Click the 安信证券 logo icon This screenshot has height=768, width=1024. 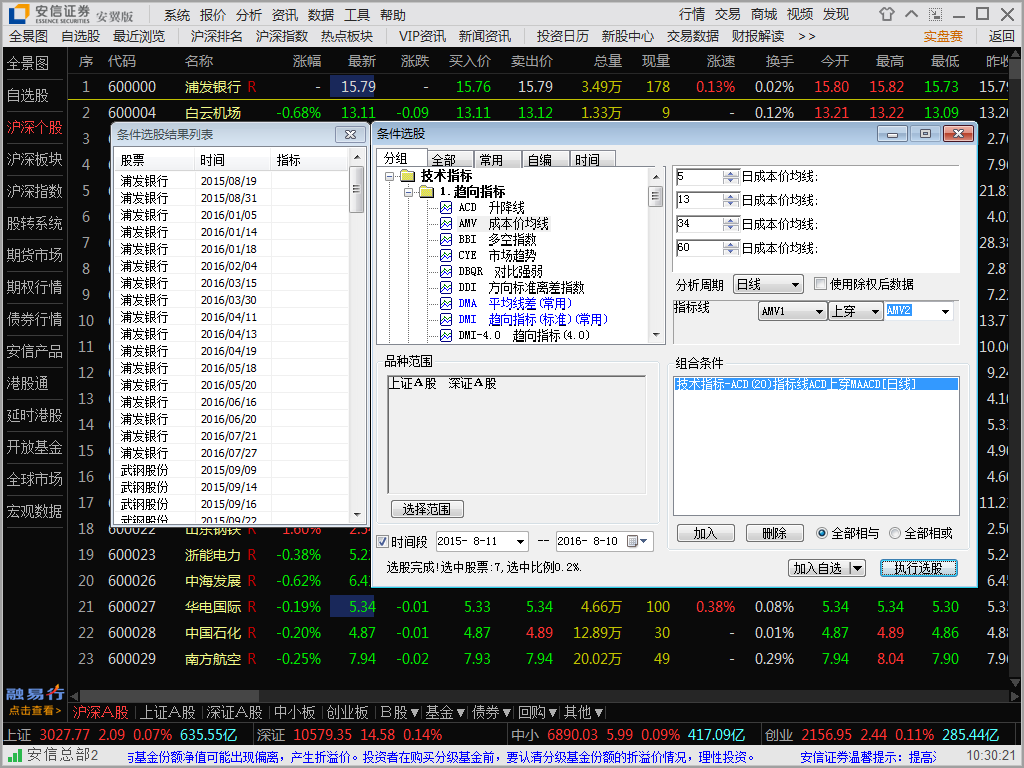point(18,13)
